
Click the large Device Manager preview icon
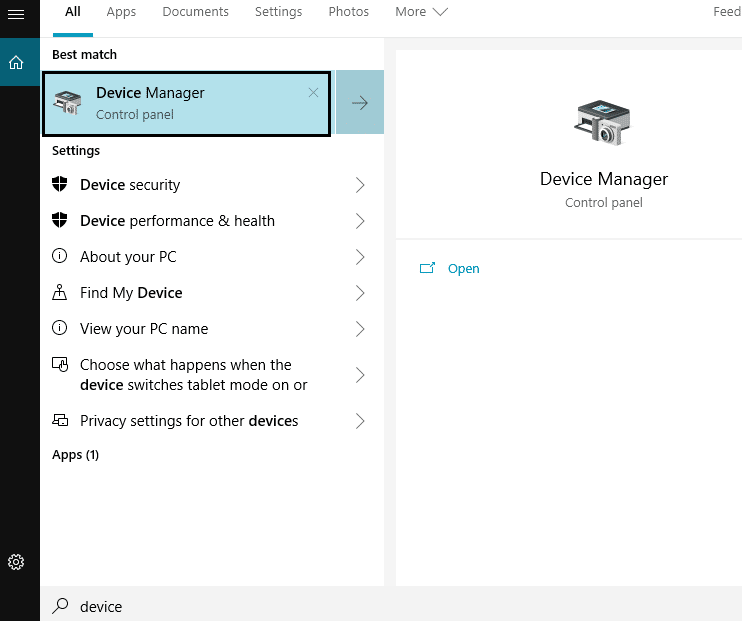click(x=602, y=123)
